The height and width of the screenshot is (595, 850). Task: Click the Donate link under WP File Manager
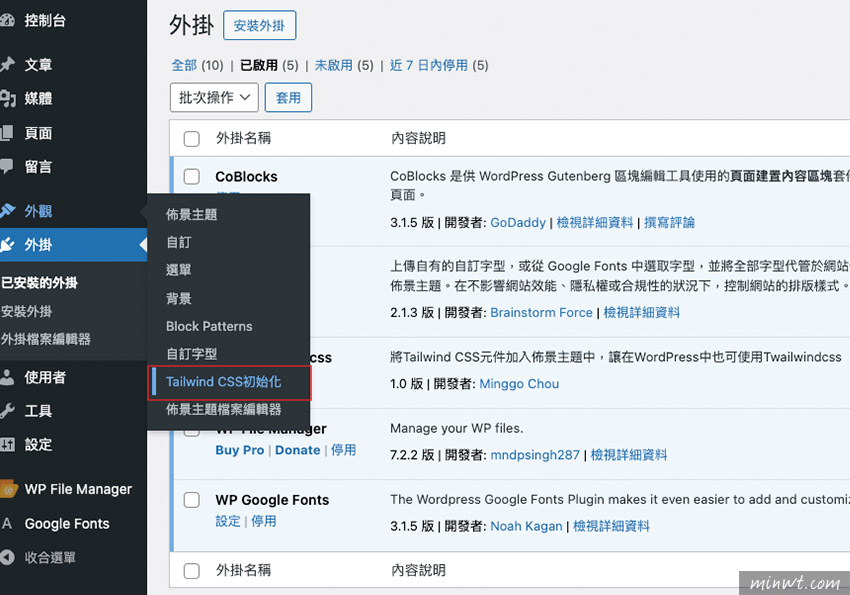pyautogui.click(x=298, y=450)
